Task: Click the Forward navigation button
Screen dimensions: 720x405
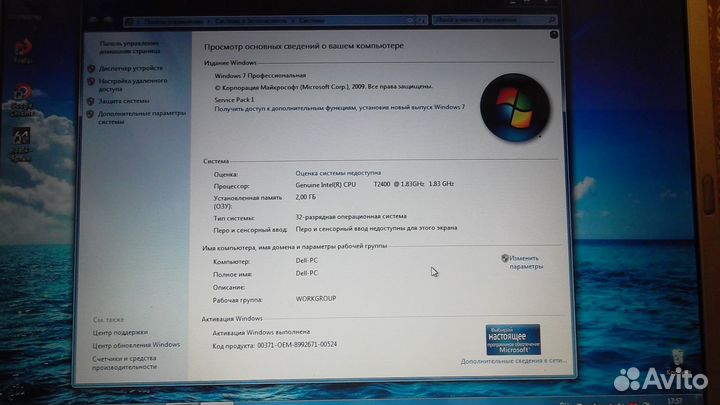Action: [108, 20]
